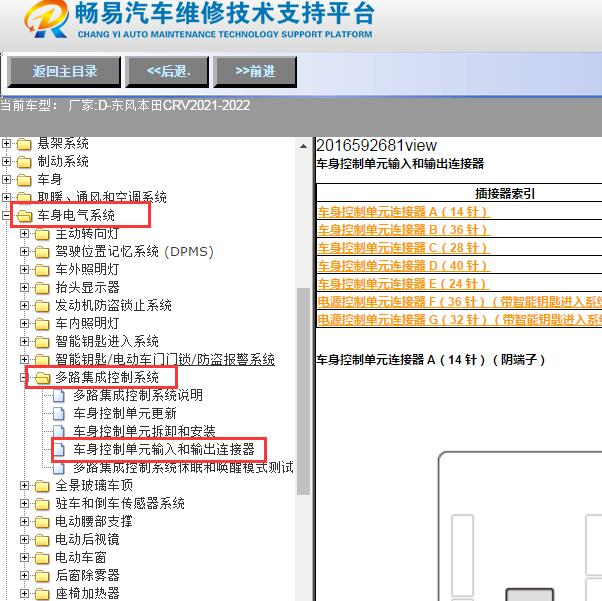
Task: Click the 抬头显示器 folder icon
Action: [x=42, y=288]
